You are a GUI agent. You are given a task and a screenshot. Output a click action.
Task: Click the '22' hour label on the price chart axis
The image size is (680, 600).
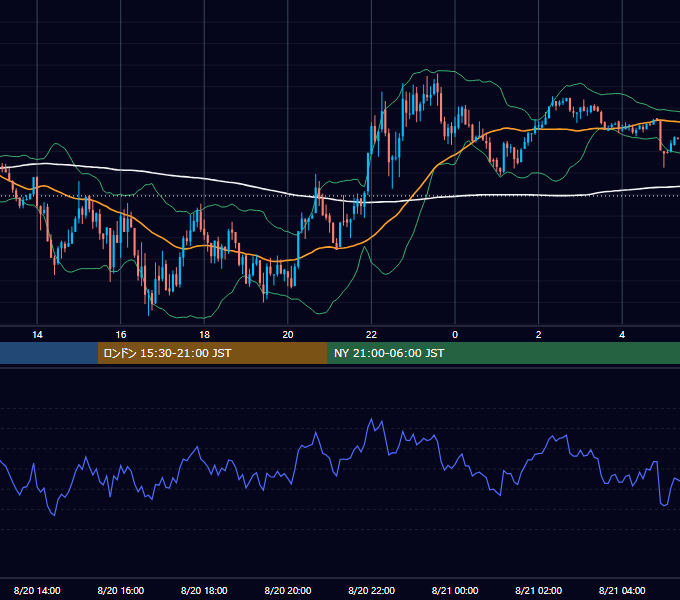(371, 335)
